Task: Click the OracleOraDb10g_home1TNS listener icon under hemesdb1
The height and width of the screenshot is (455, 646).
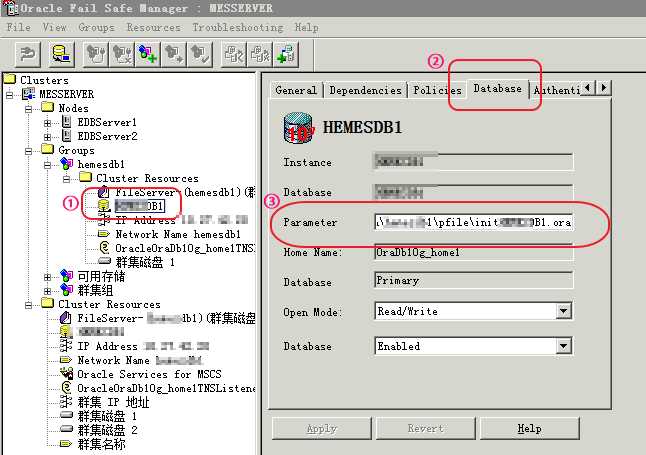Action: tap(105, 248)
